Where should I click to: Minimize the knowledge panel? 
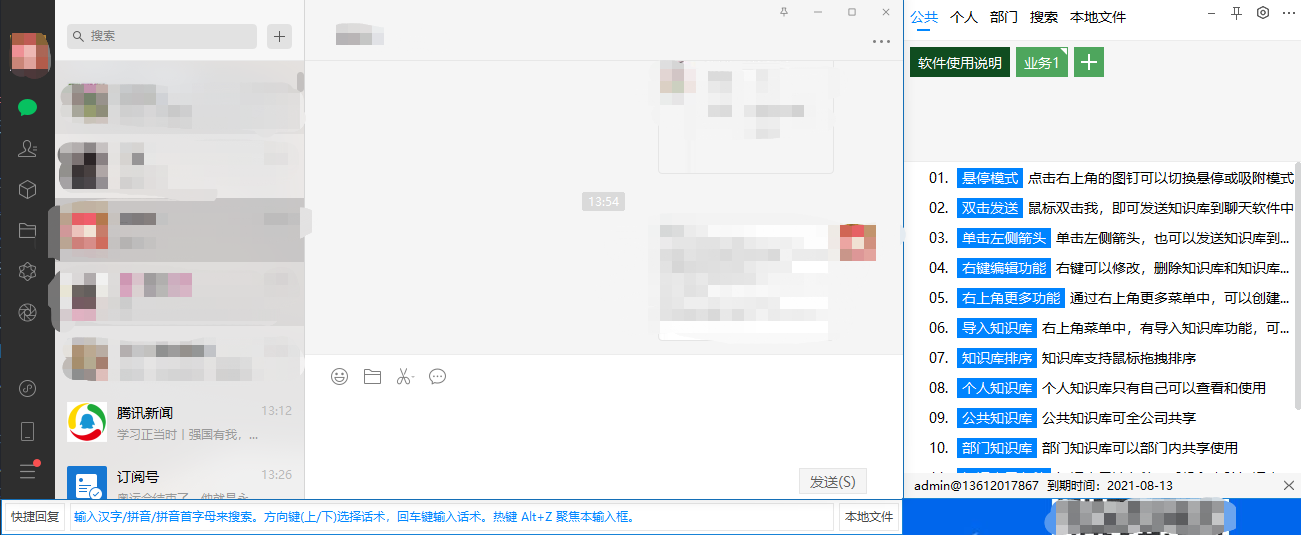point(1211,13)
